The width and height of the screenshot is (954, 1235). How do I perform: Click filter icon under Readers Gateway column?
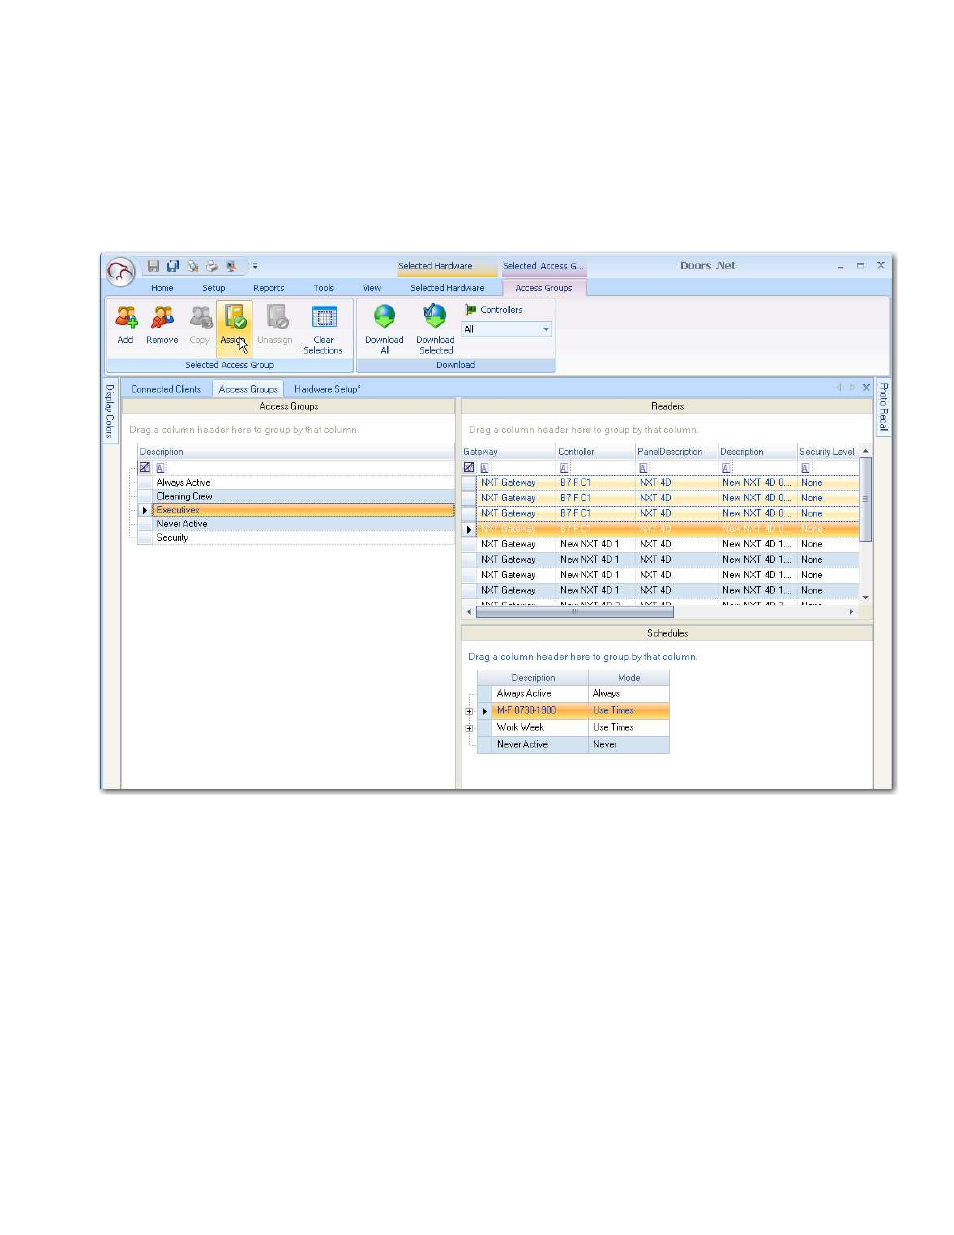[x=485, y=468]
